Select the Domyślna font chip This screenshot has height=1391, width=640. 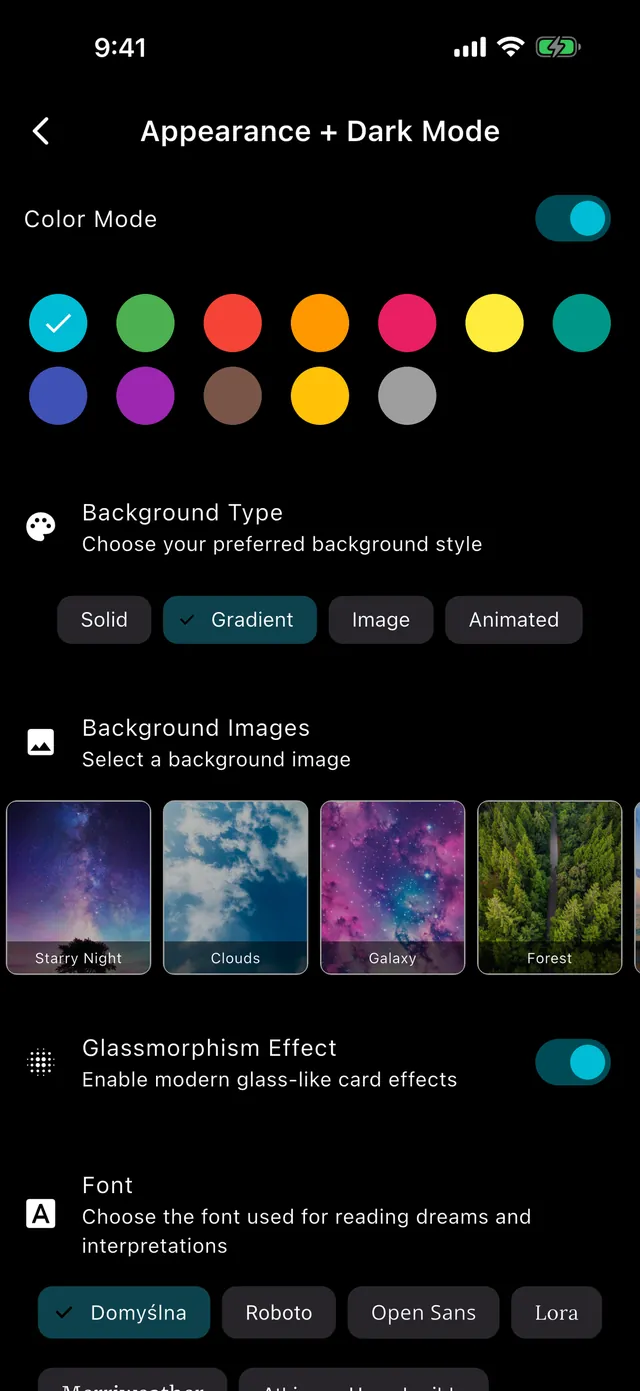[124, 1313]
